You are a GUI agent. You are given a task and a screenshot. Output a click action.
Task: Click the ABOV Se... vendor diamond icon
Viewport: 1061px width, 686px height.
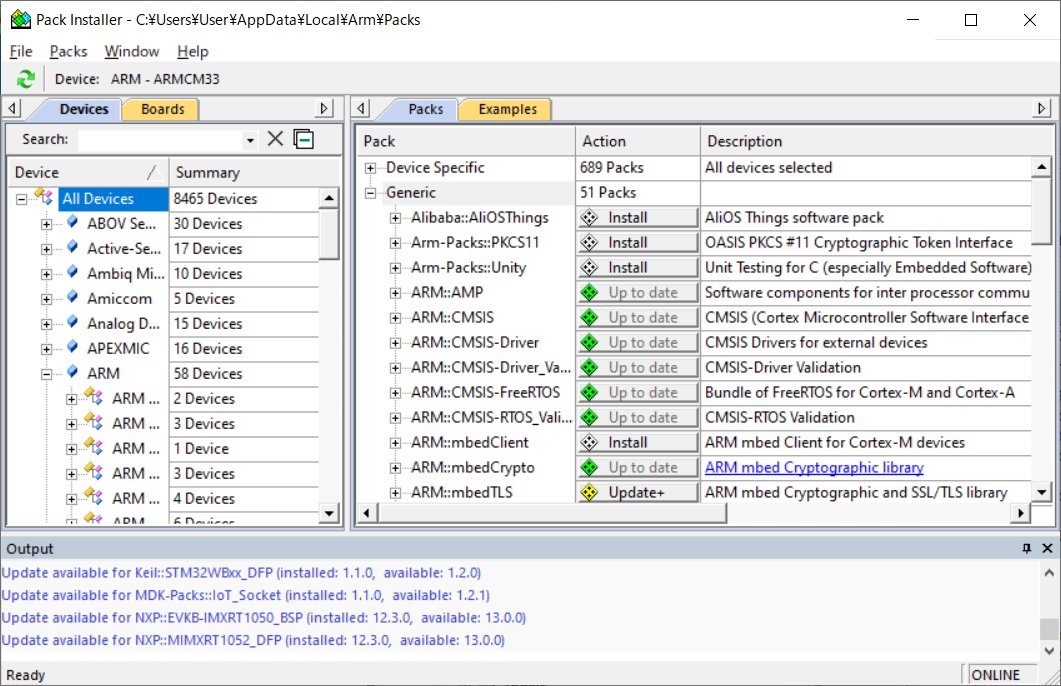pyautogui.click(x=72, y=223)
